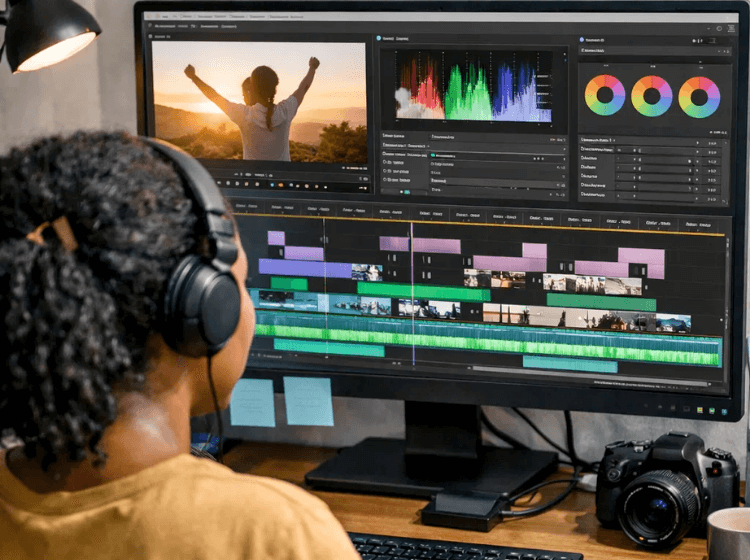Viewport: 750px width, 560px height.
Task: Click the left-most color wheel
Action: tap(605, 96)
